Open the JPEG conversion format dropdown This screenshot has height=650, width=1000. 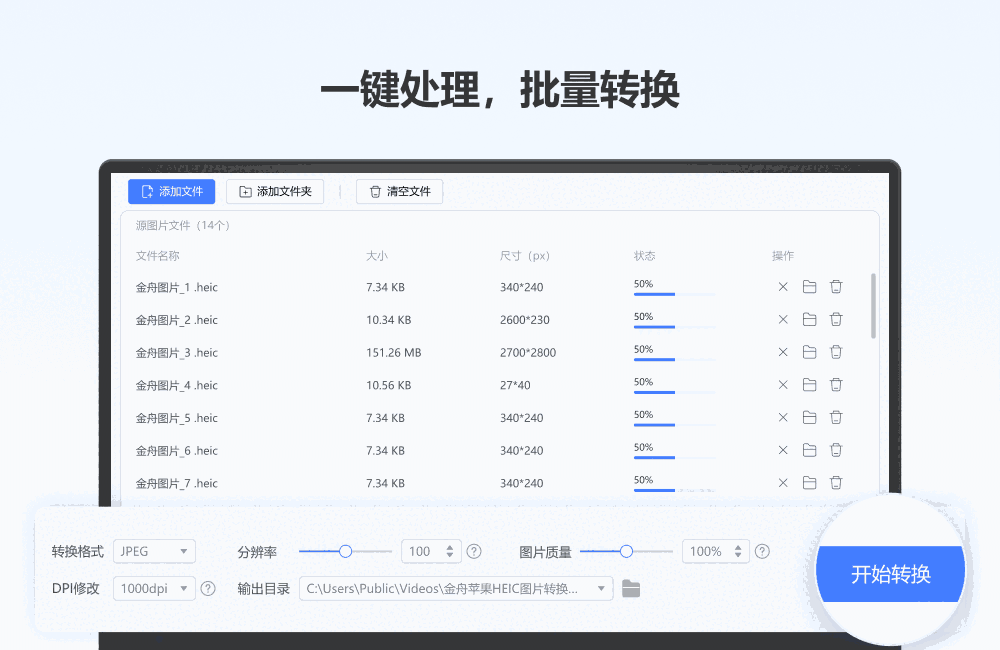click(x=154, y=551)
